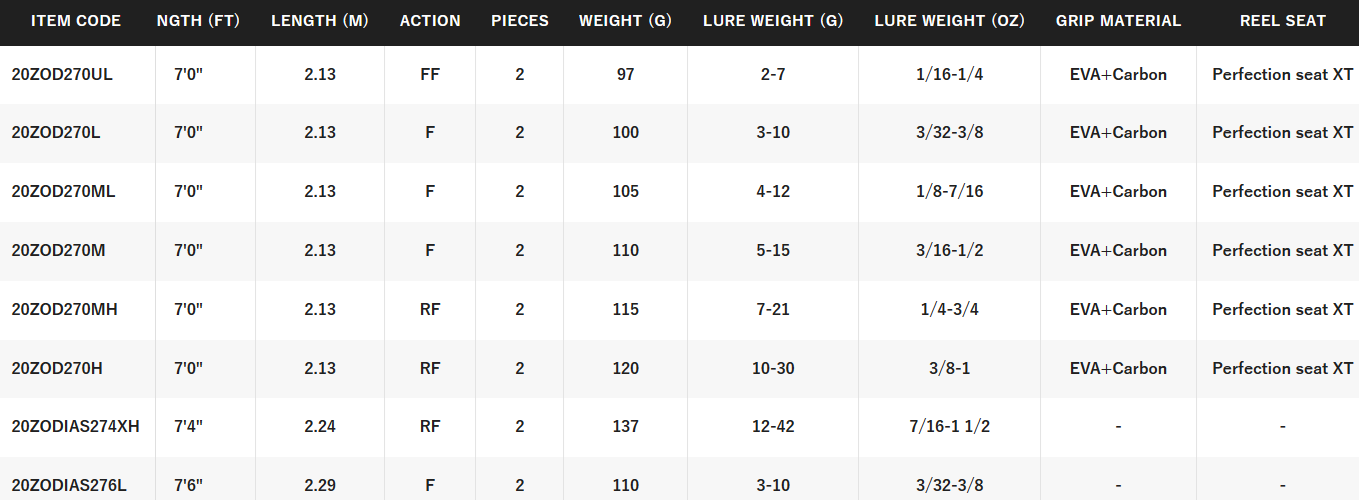Image resolution: width=1359 pixels, height=500 pixels.
Task: Select the LURE WEIGHT (OZ) header
Action: point(949,21)
